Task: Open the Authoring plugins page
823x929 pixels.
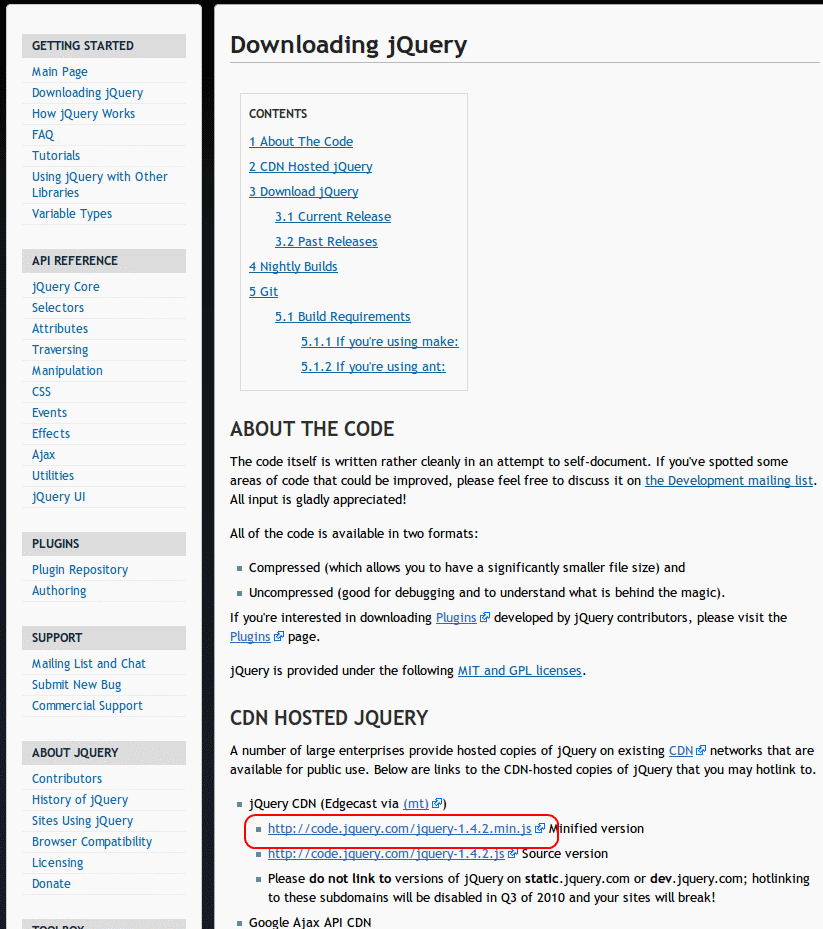Action: (59, 591)
